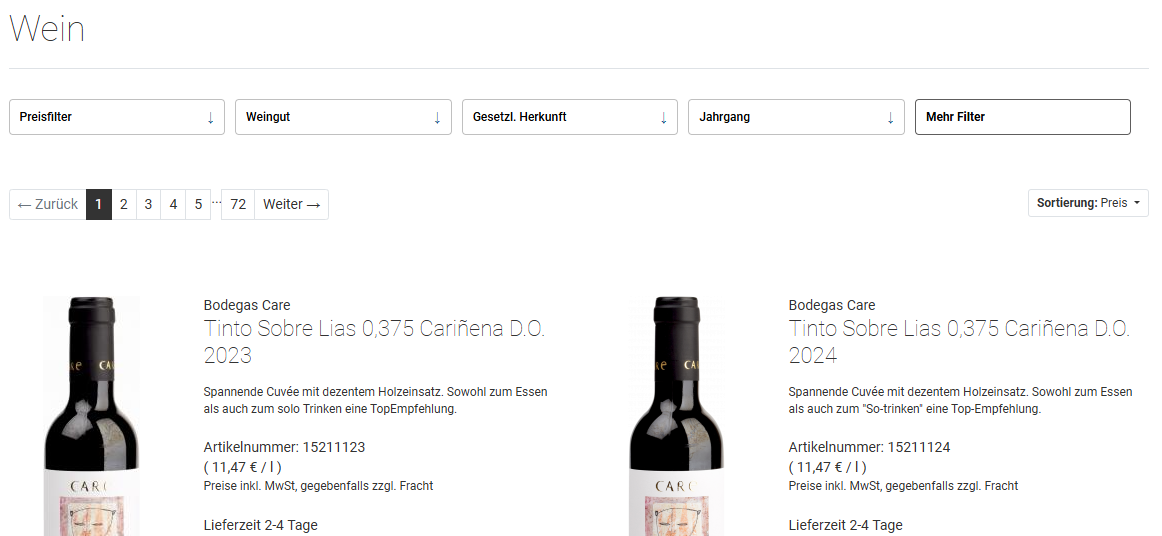Go to previous page with Zurück
The image size is (1162, 536).
(x=48, y=204)
